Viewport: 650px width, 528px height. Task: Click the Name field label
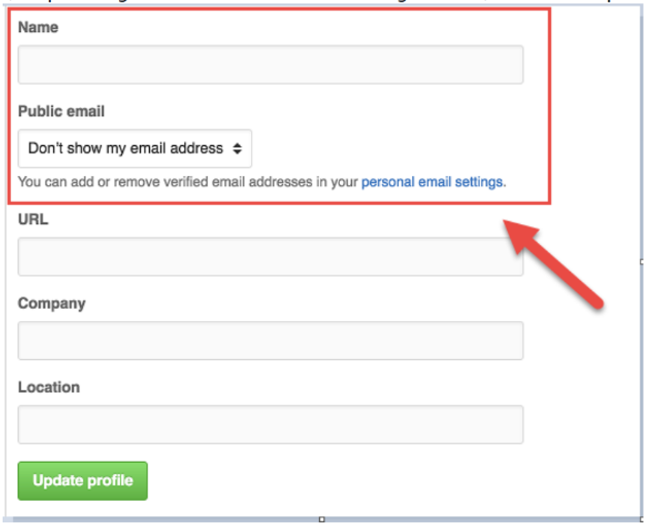click(38, 27)
